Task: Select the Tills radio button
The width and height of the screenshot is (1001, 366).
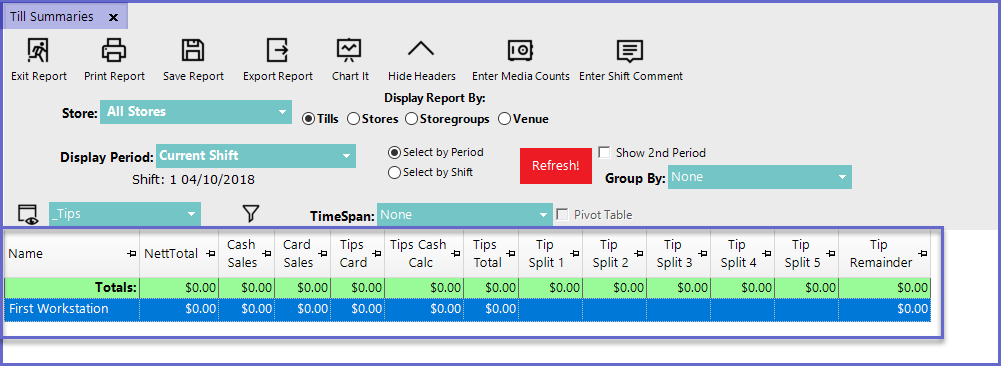Action: [x=308, y=119]
